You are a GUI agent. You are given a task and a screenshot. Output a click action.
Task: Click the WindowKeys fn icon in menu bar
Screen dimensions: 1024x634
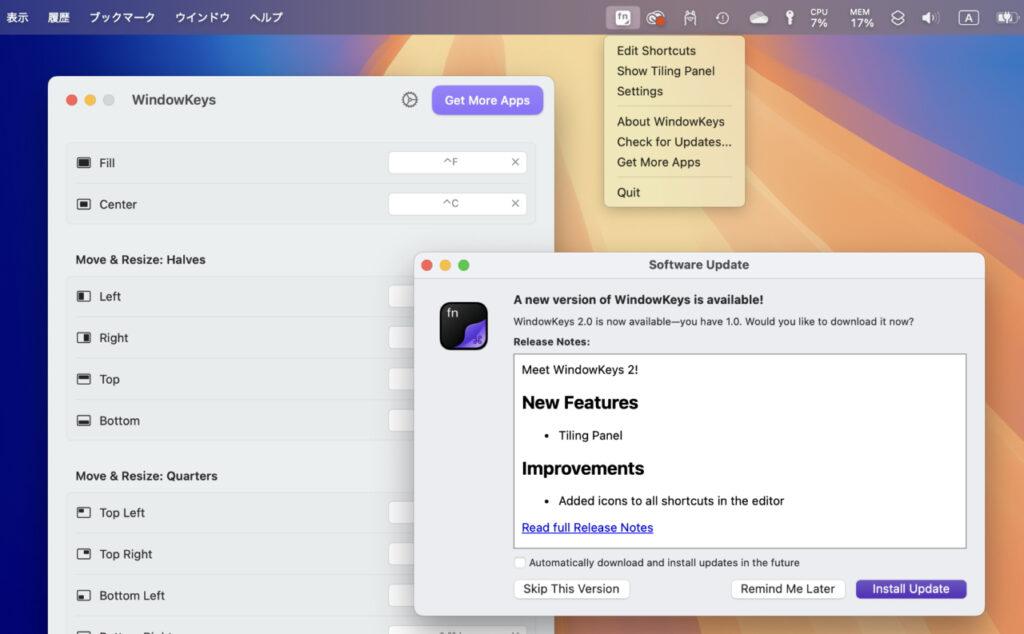point(620,17)
